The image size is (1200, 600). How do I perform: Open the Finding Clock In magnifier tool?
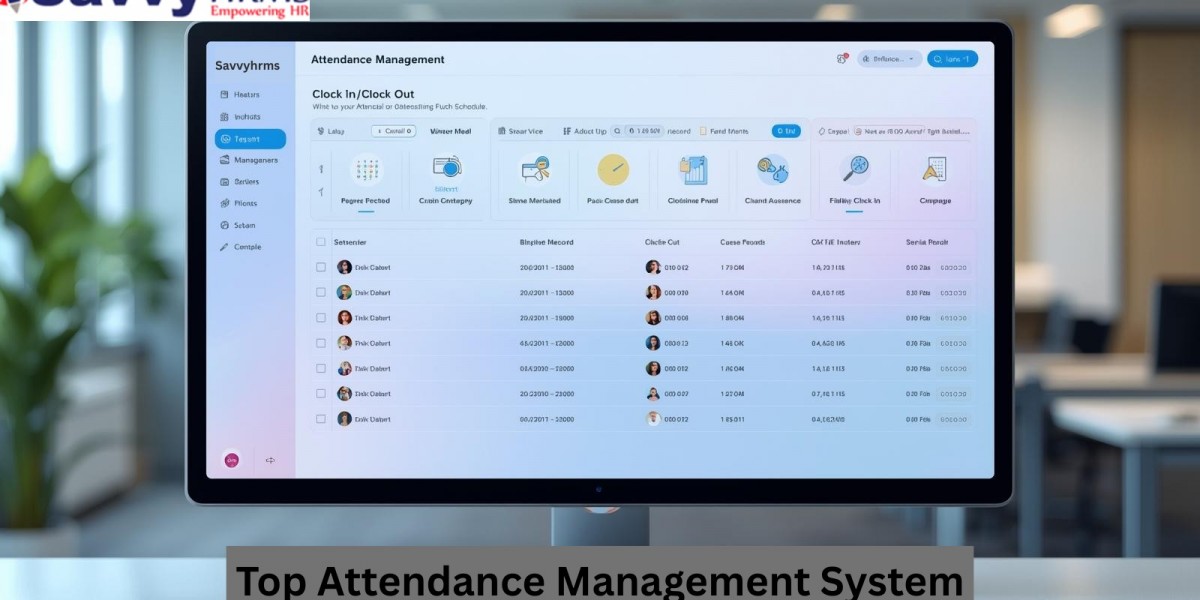(x=857, y=167)
